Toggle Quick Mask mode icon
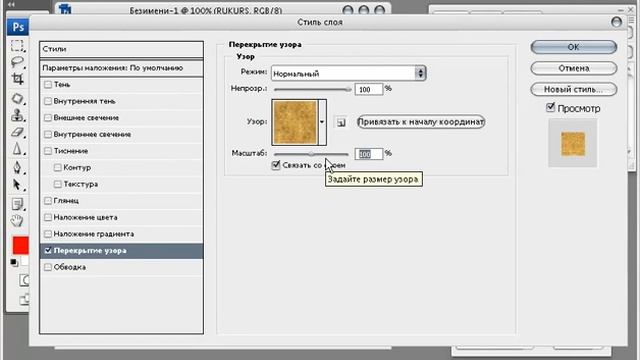The width and height of the screenshot is (640, 360). pos(24,280)
